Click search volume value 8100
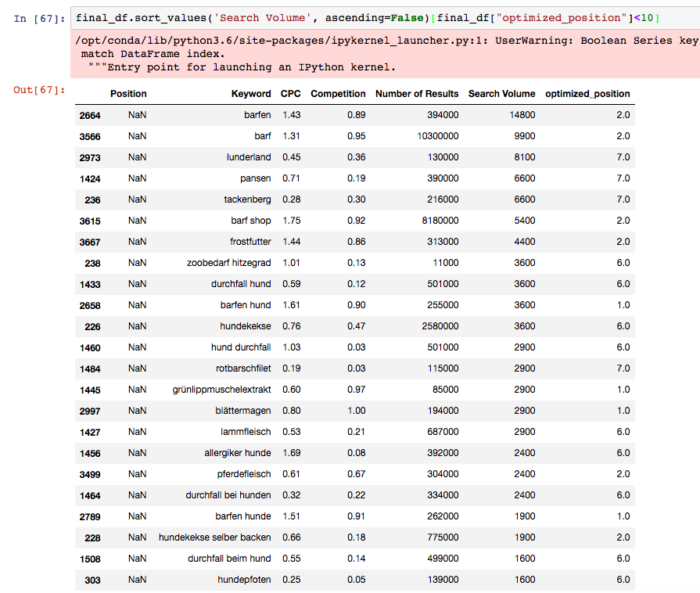The image size is (700, 593). [525, 157]
